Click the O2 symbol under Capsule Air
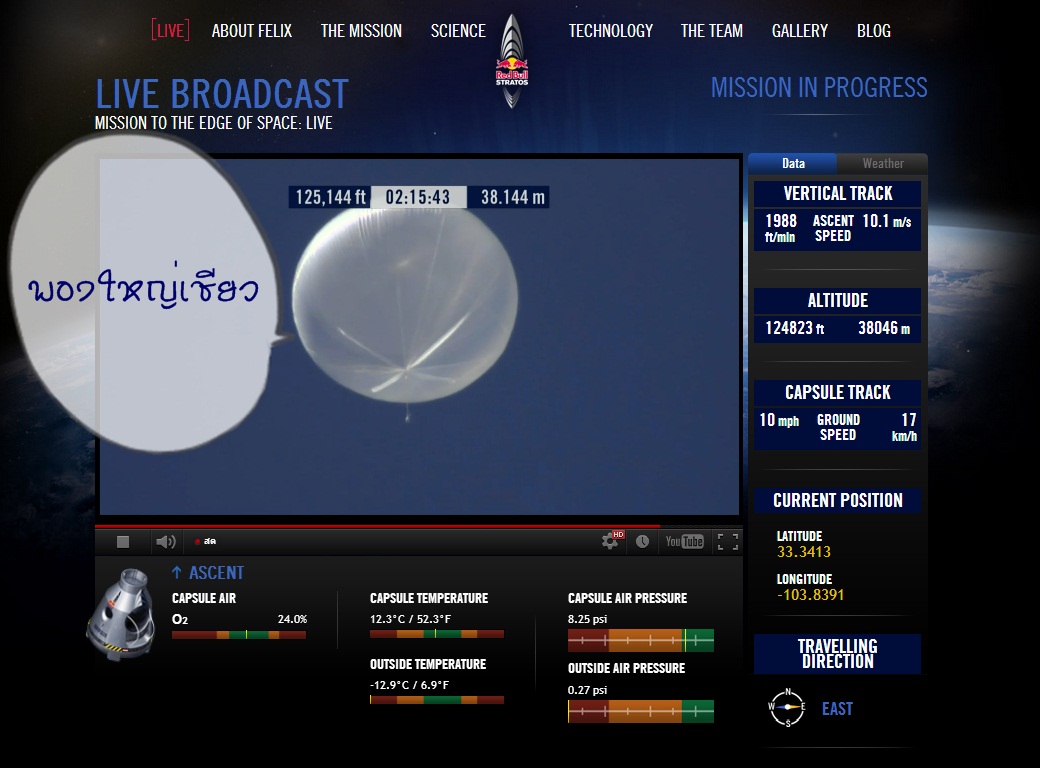The image size is (1040, 768). [180, 619]
